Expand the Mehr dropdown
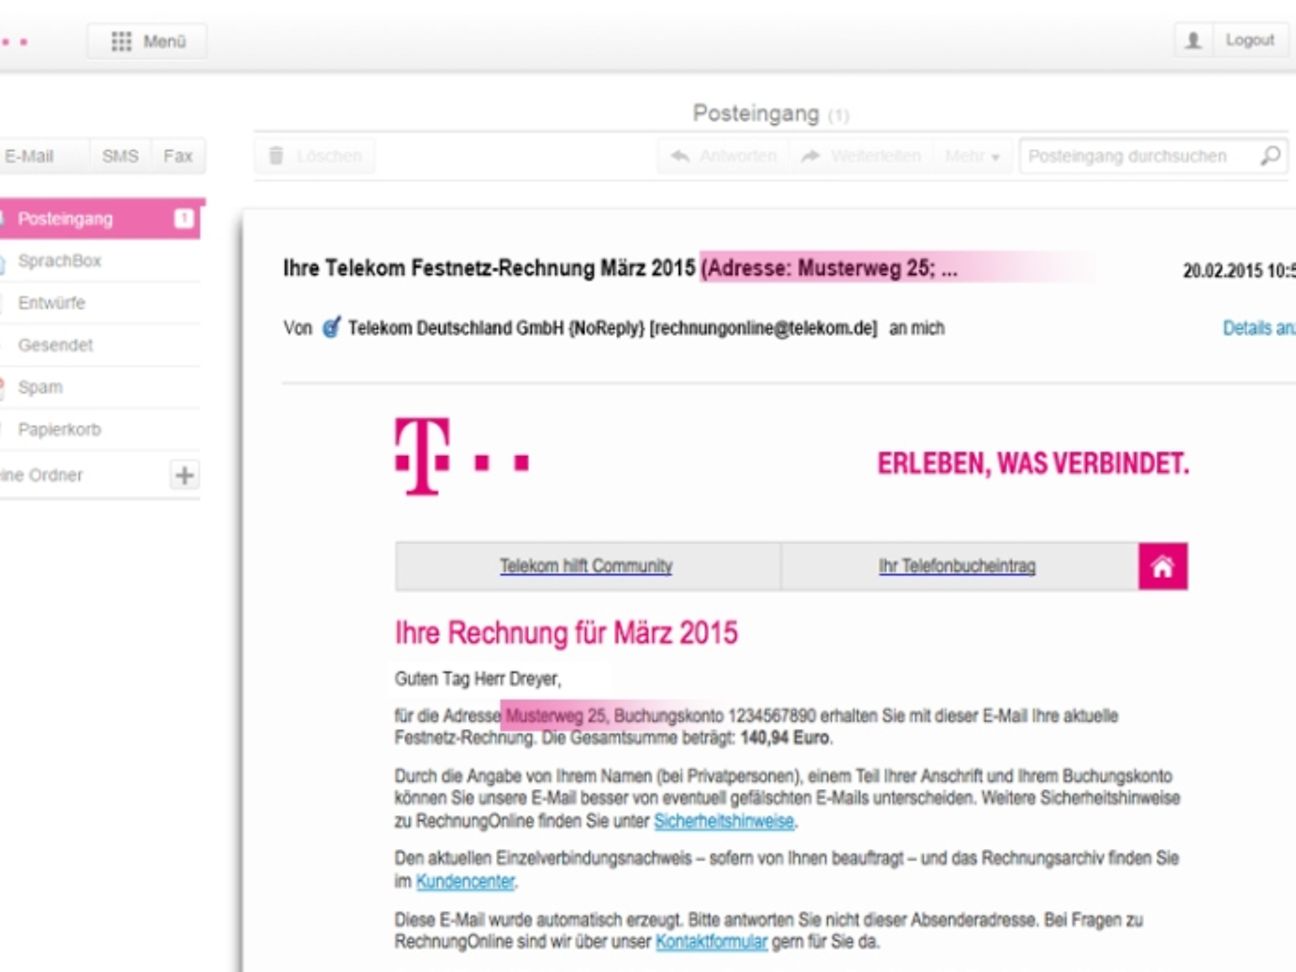The image size is (1296, 972). tap(972, 156)
